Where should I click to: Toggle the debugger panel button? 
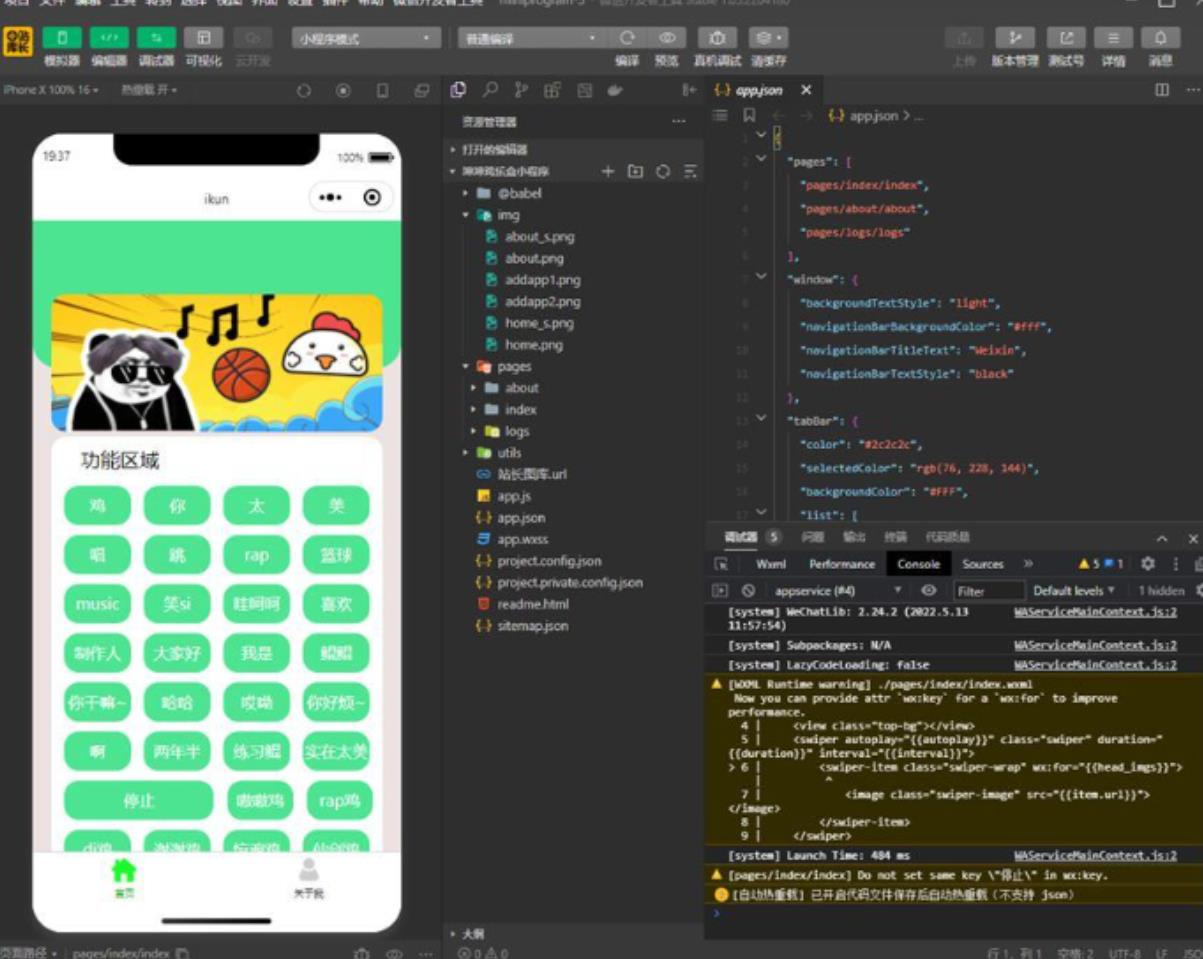coord(156,38)
